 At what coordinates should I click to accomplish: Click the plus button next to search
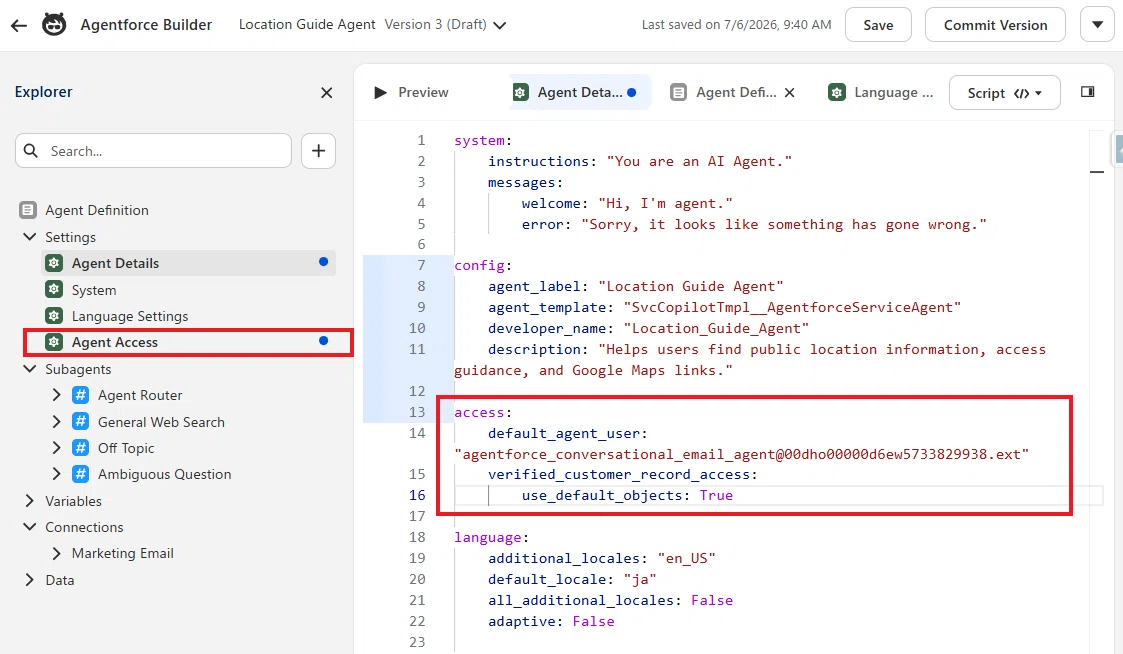coord(319,151)
